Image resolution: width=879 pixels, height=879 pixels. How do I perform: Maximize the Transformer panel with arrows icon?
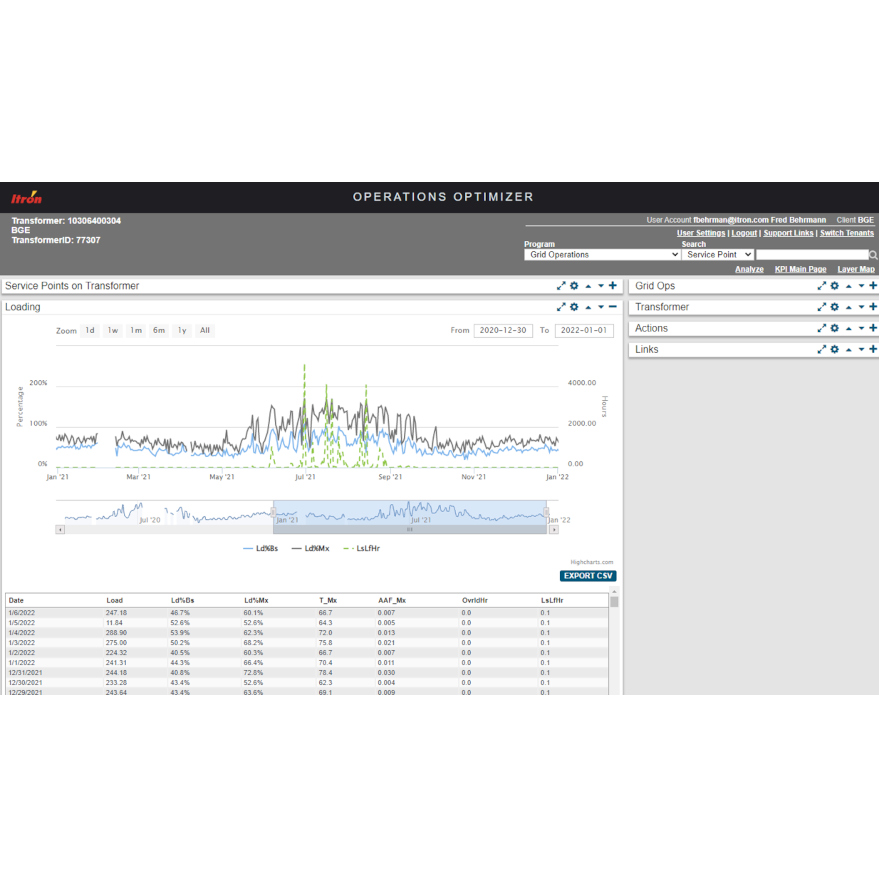(822, 307)
